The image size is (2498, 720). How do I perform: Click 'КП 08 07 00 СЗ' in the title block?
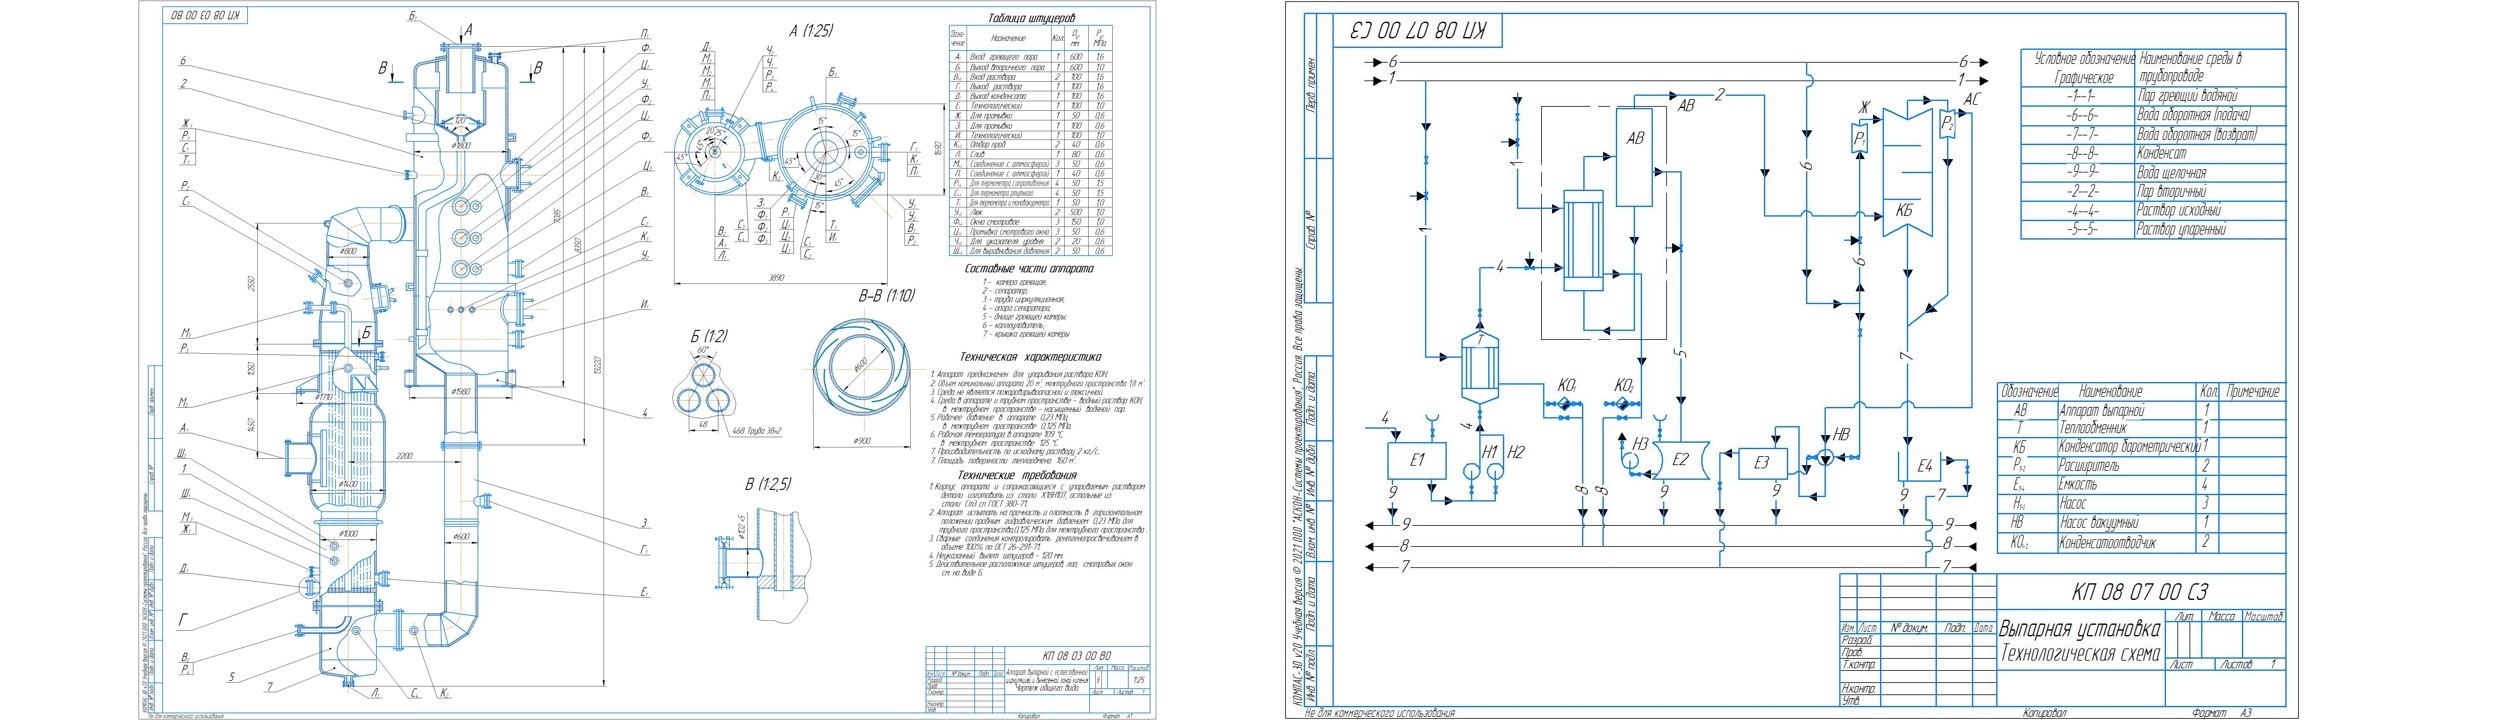point(2138,592)
